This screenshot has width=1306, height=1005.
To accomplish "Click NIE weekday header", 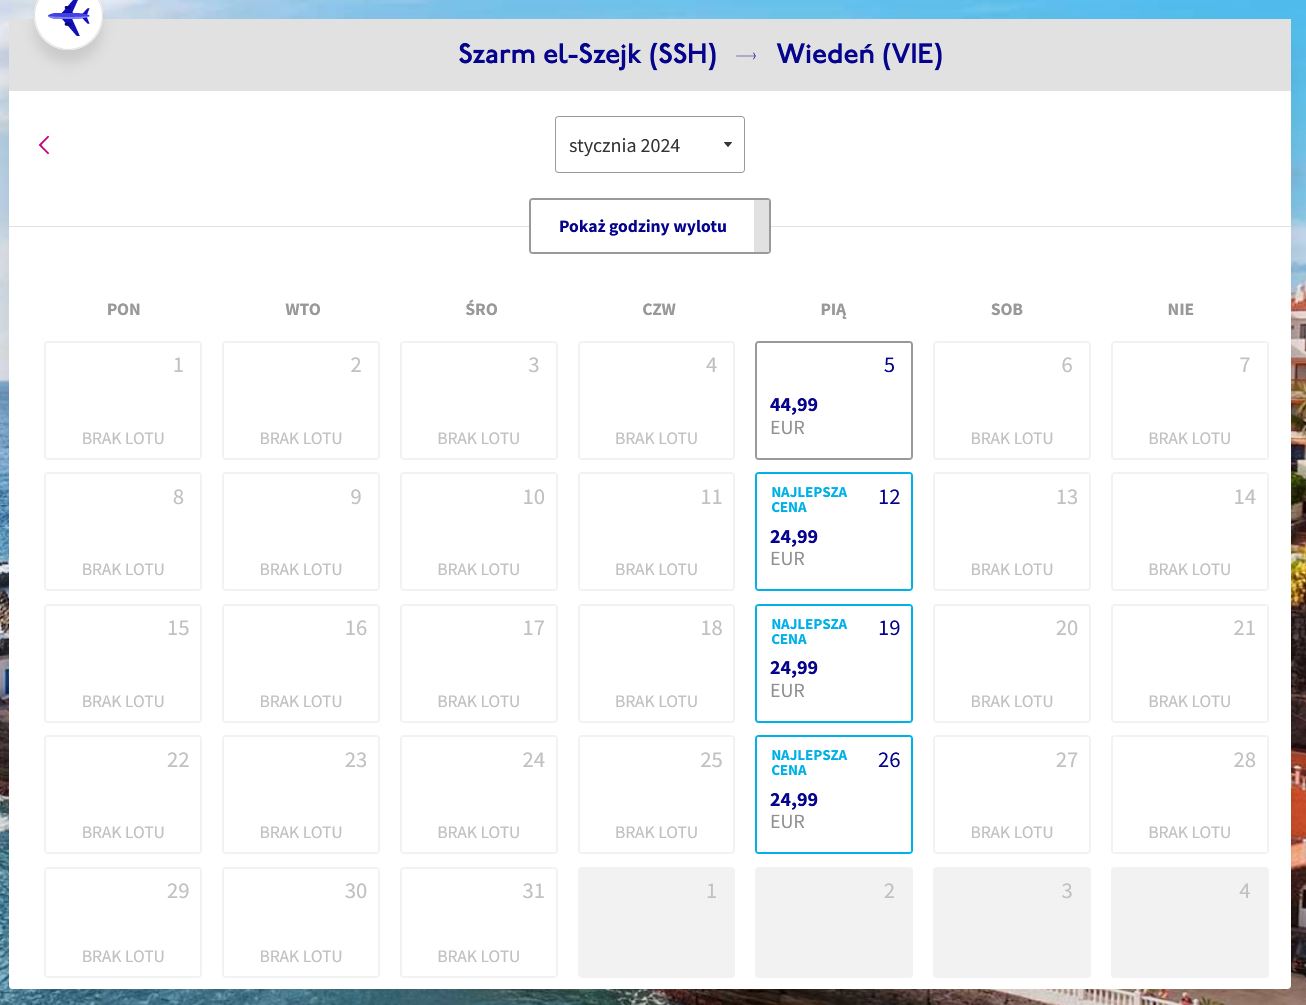I will (1181, 309).
